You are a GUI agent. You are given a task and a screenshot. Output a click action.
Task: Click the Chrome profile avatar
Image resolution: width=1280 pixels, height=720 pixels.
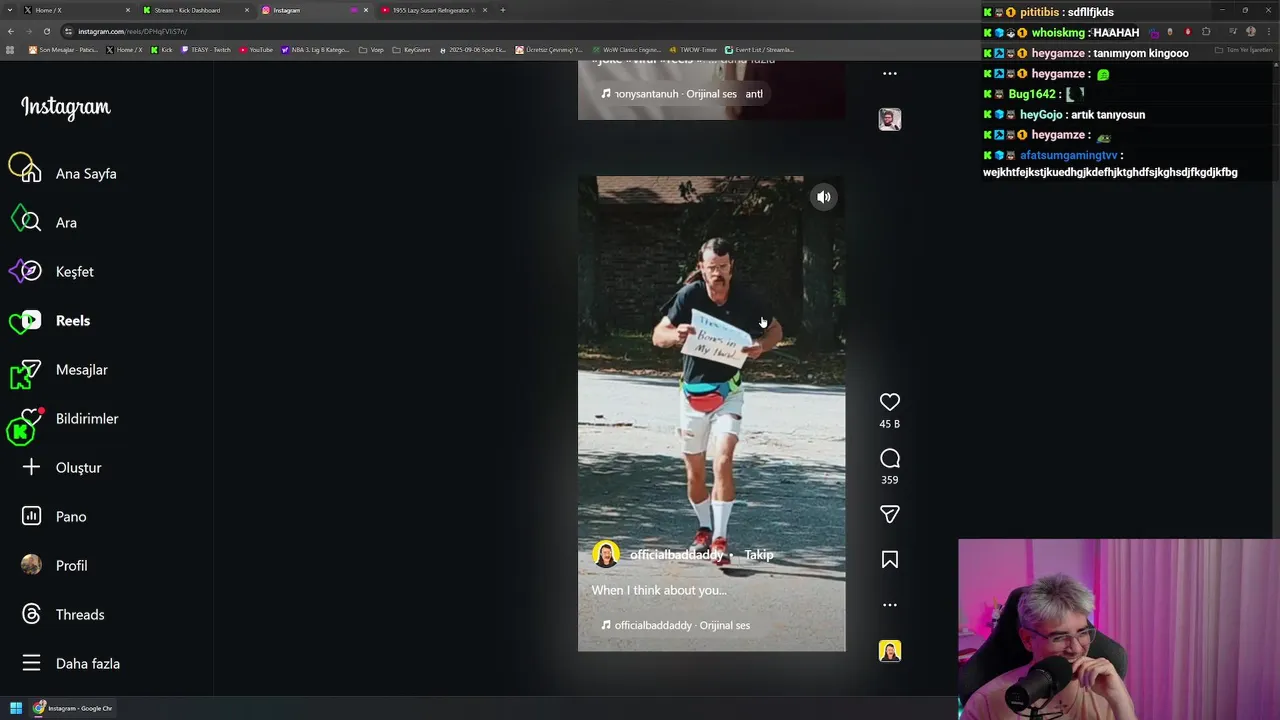click(1250, 31)
